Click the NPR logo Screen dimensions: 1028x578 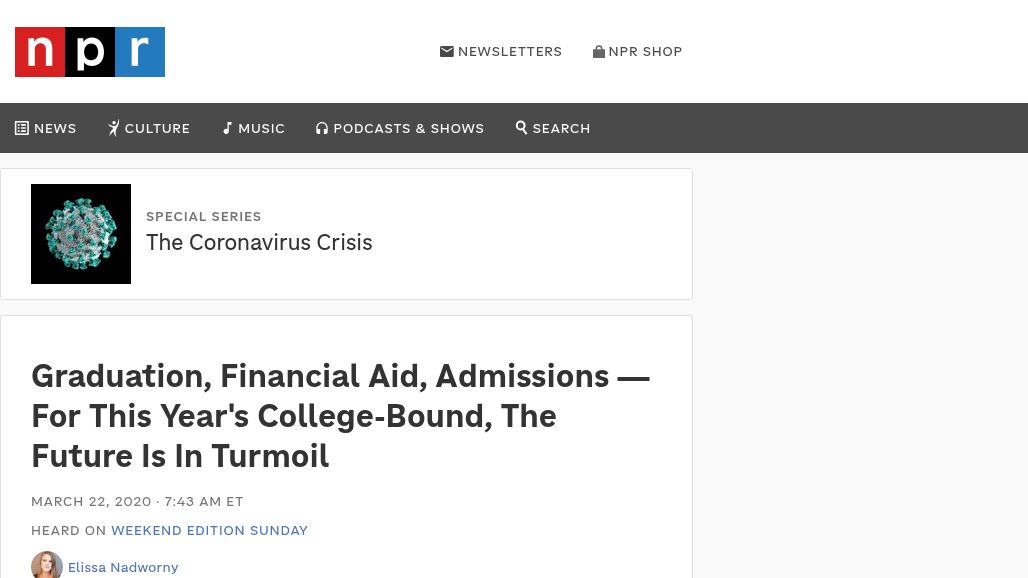point(90,52)
